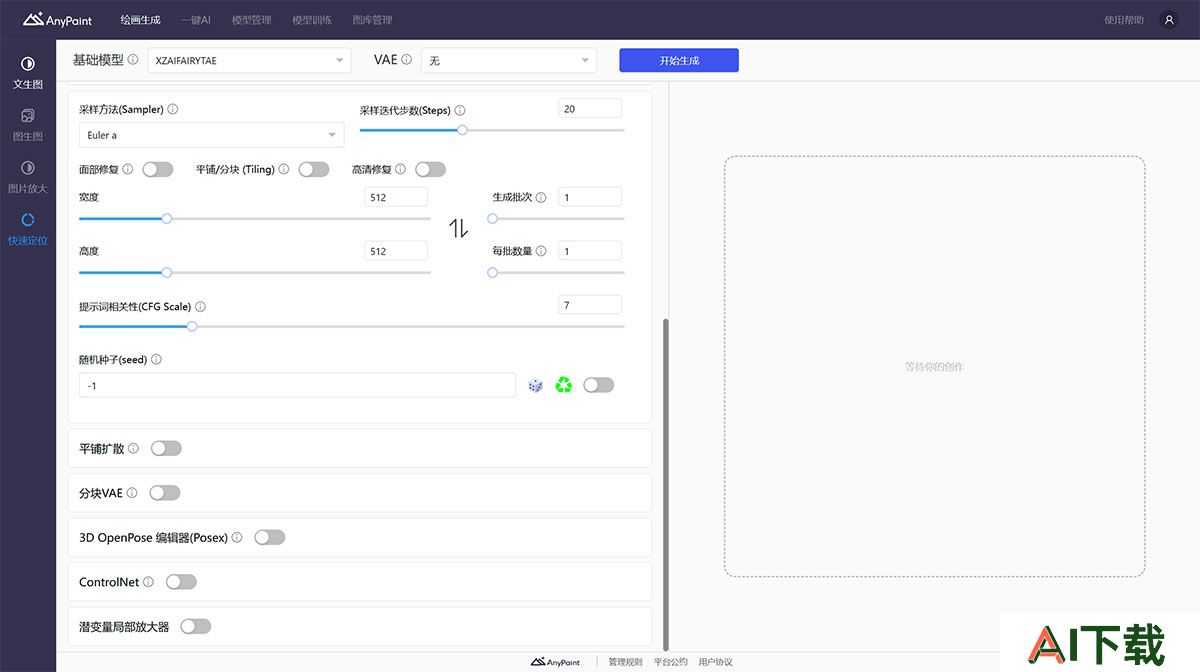1200x672 pixels.
Task: Toggle the switch next to seed icons
Action: [599, 385]
